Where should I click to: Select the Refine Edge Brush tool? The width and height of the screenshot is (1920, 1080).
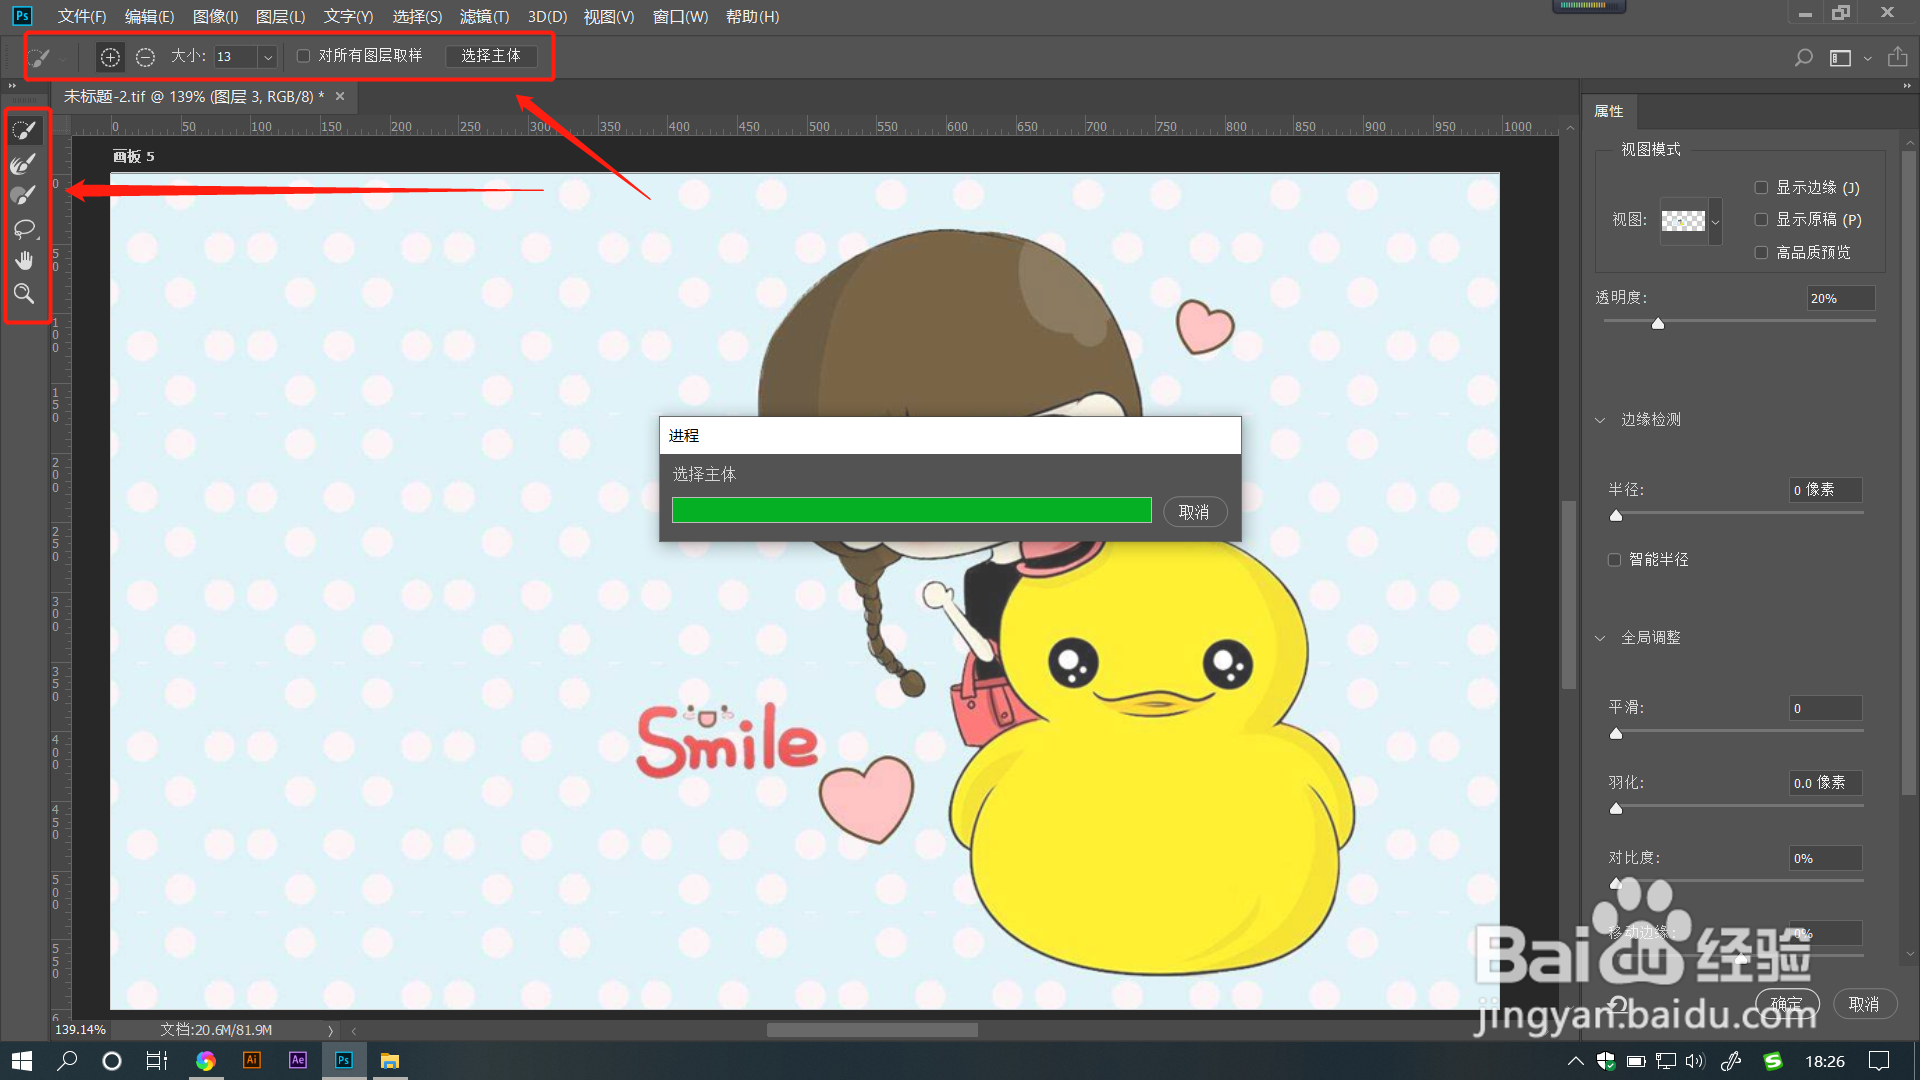point(24,162)
